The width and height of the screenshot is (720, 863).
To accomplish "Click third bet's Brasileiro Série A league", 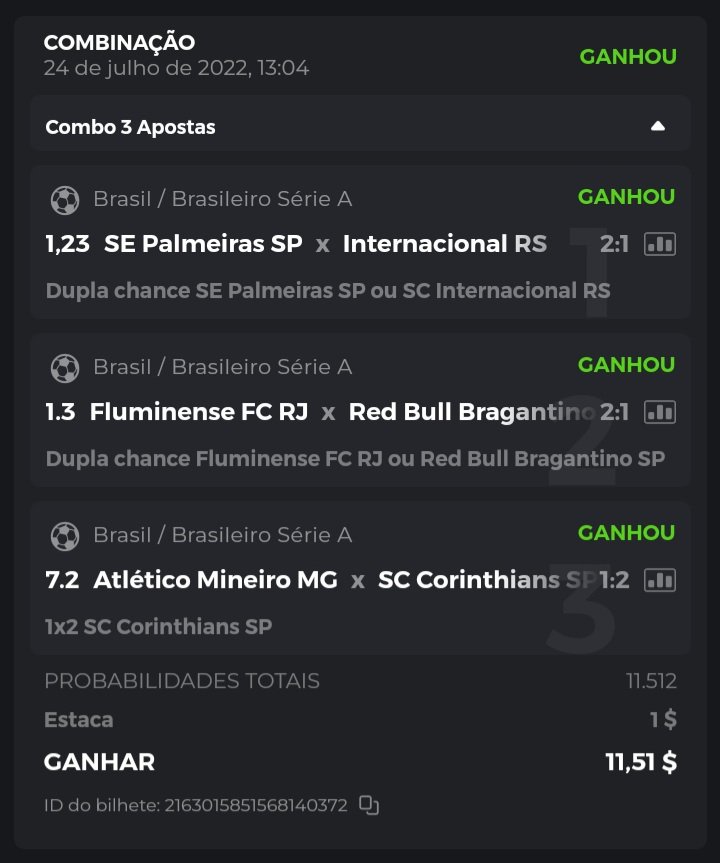I will coord(222,535).
